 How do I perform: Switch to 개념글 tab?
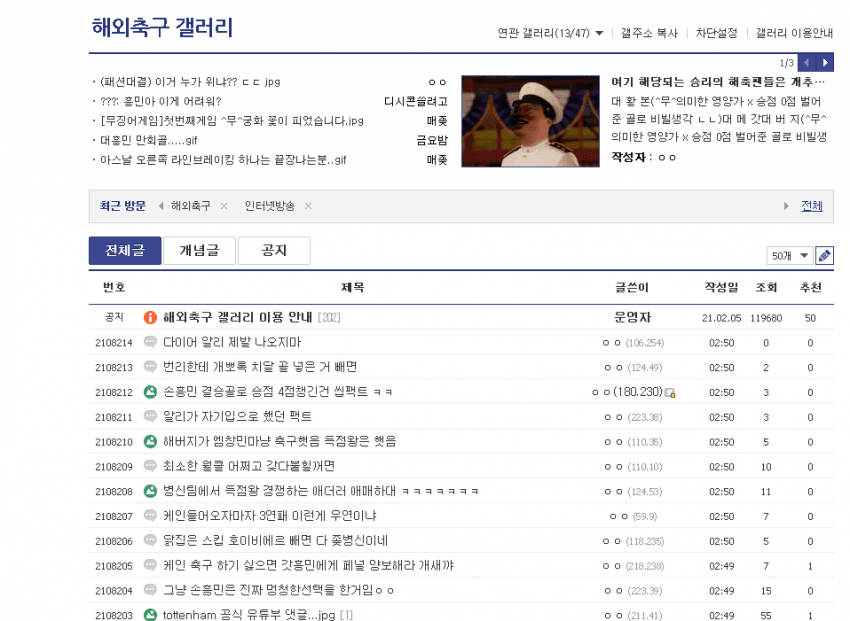199,250
